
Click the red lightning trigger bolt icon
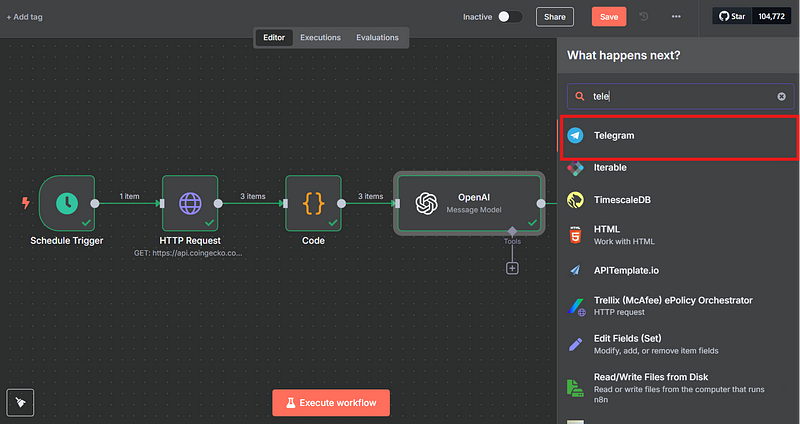(26, 203)
